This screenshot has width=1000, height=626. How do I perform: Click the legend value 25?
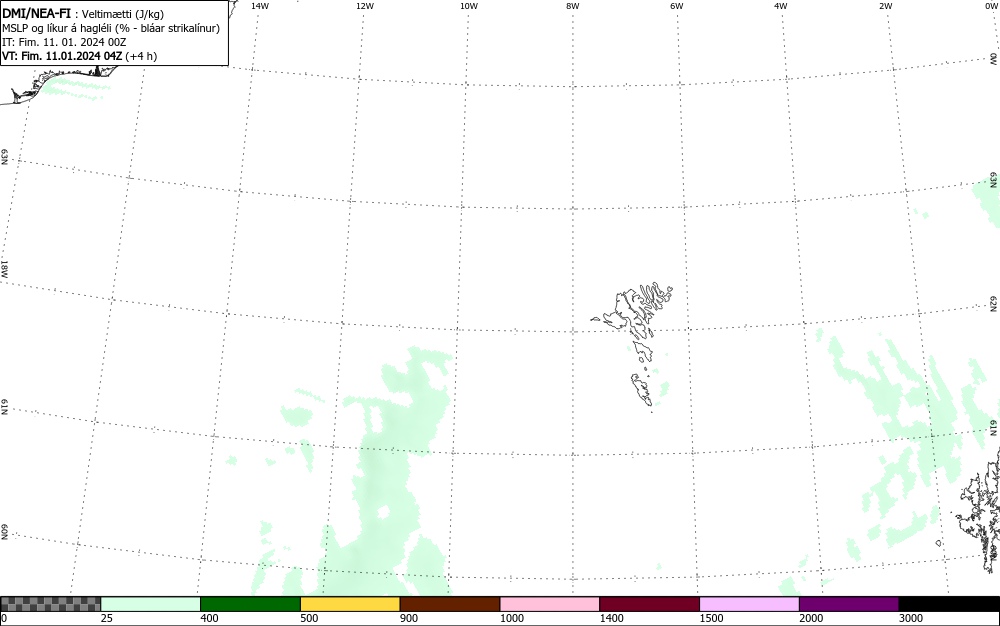tap(107, 618)
